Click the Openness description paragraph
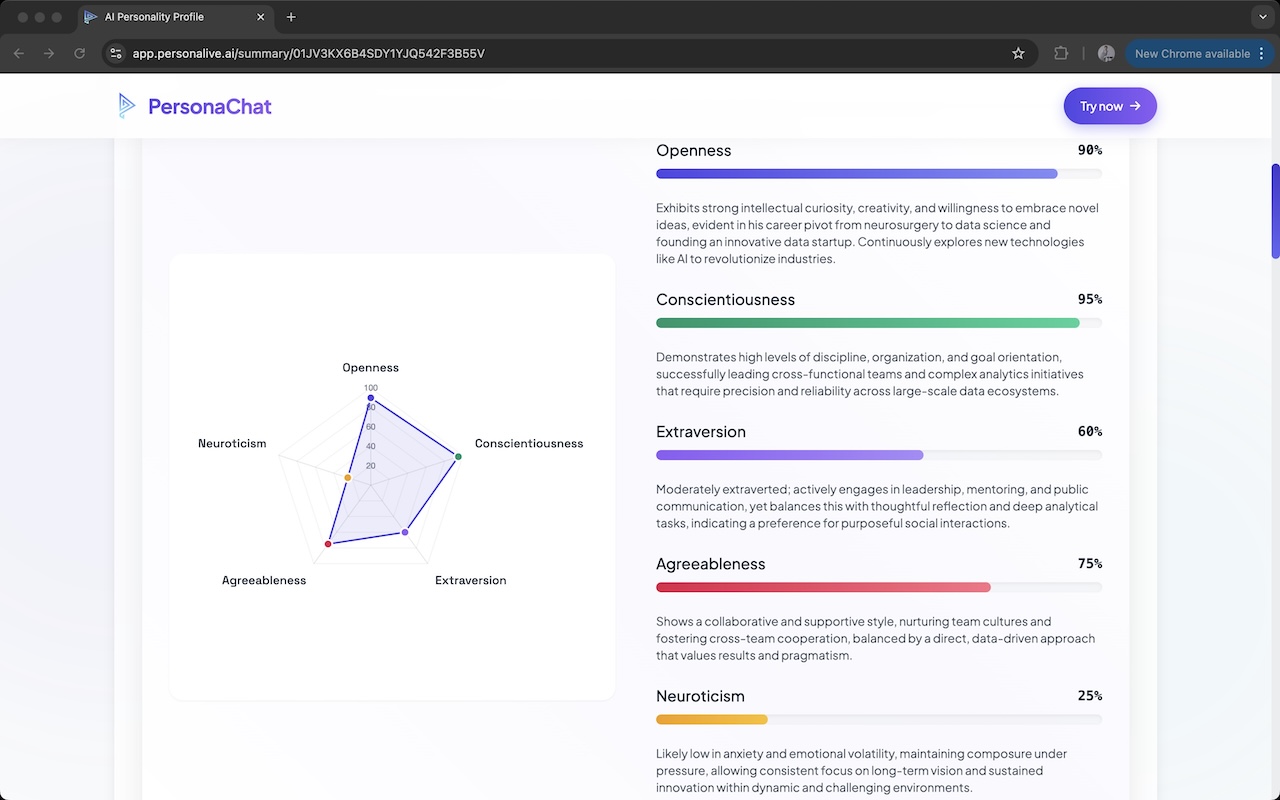 tap(877, 233)
